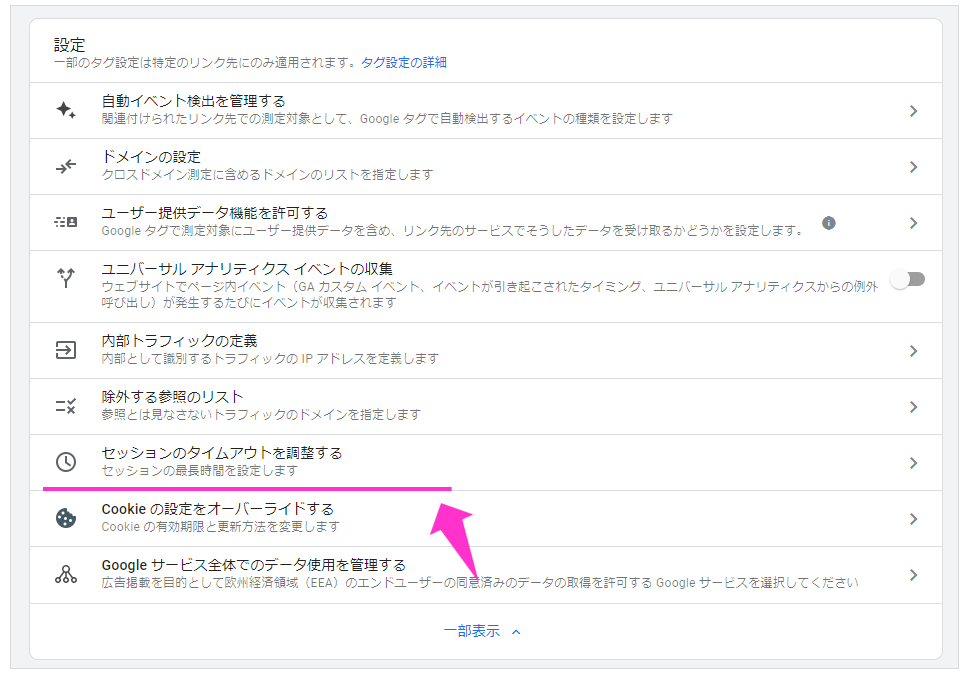Image resolution: width=967 pixels, height=678 pixels.
Task: Open Cookie の設定をオーバーライドする via chevron
Action: (913, 519)
